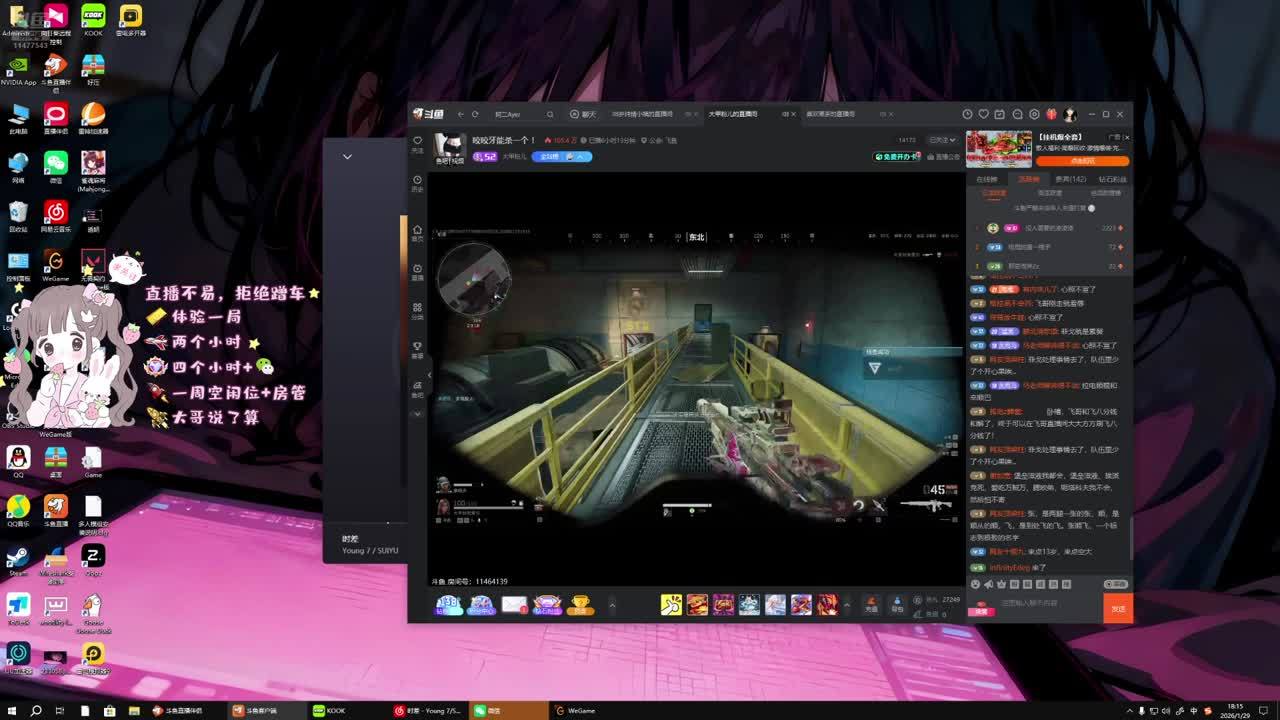The width and height of the screenshot is (1280, 720).
Task: Expand the activity icons chevron
Action: 612,604
